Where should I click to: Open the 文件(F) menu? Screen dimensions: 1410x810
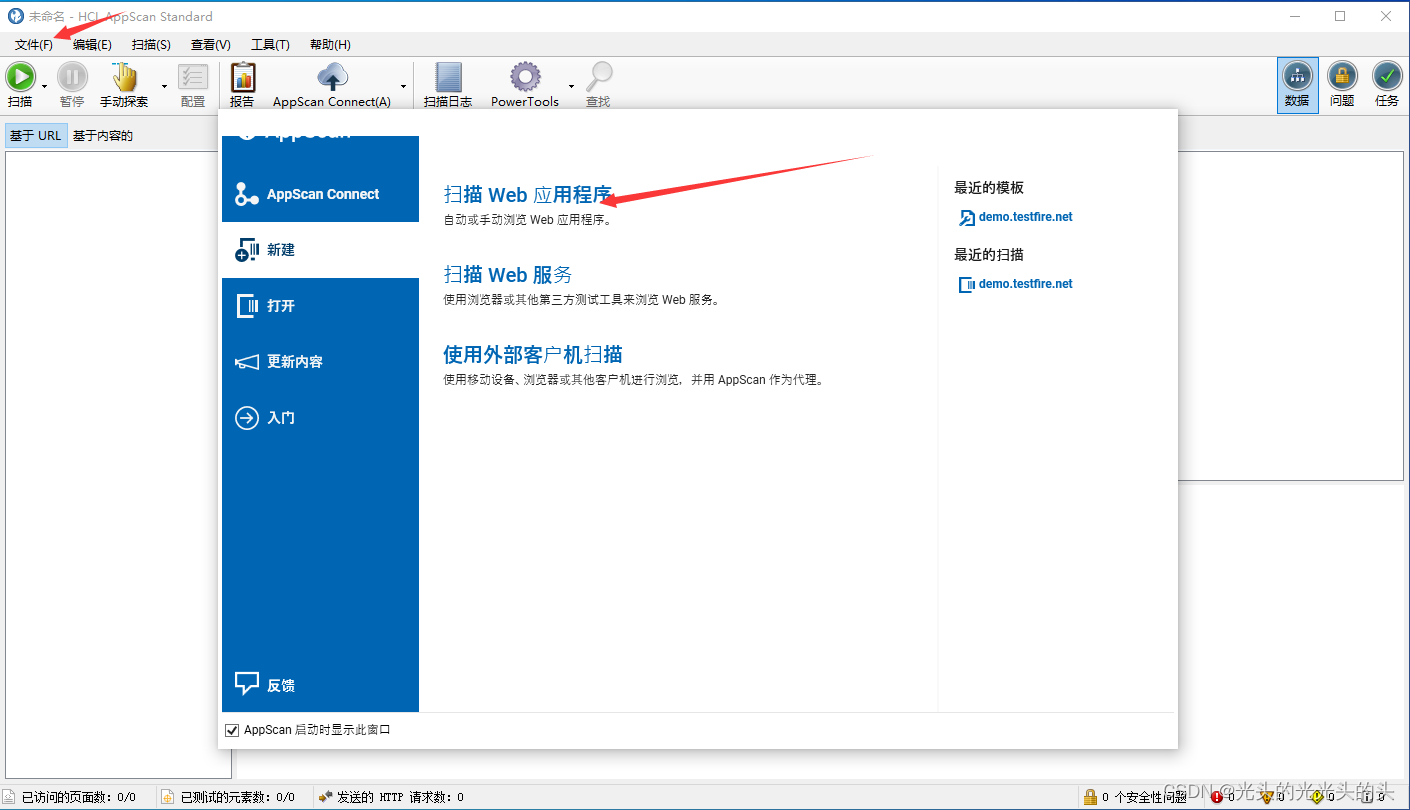click(x=34, y=45)
